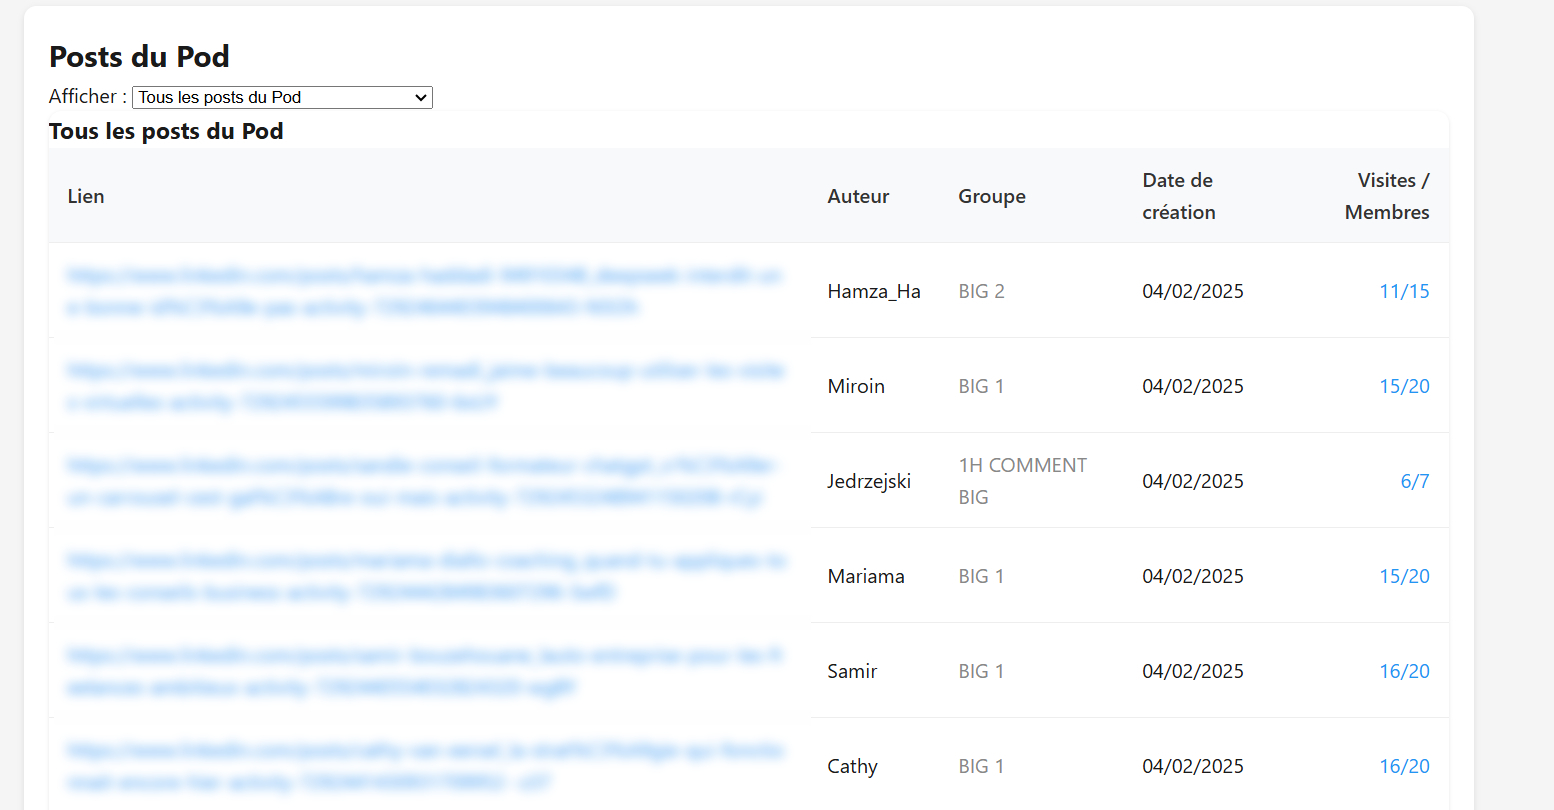The width and height of the screenshot is (1554, 810).
Task: Open Cathy's LinkedIn post link
Action: point(424,766)
